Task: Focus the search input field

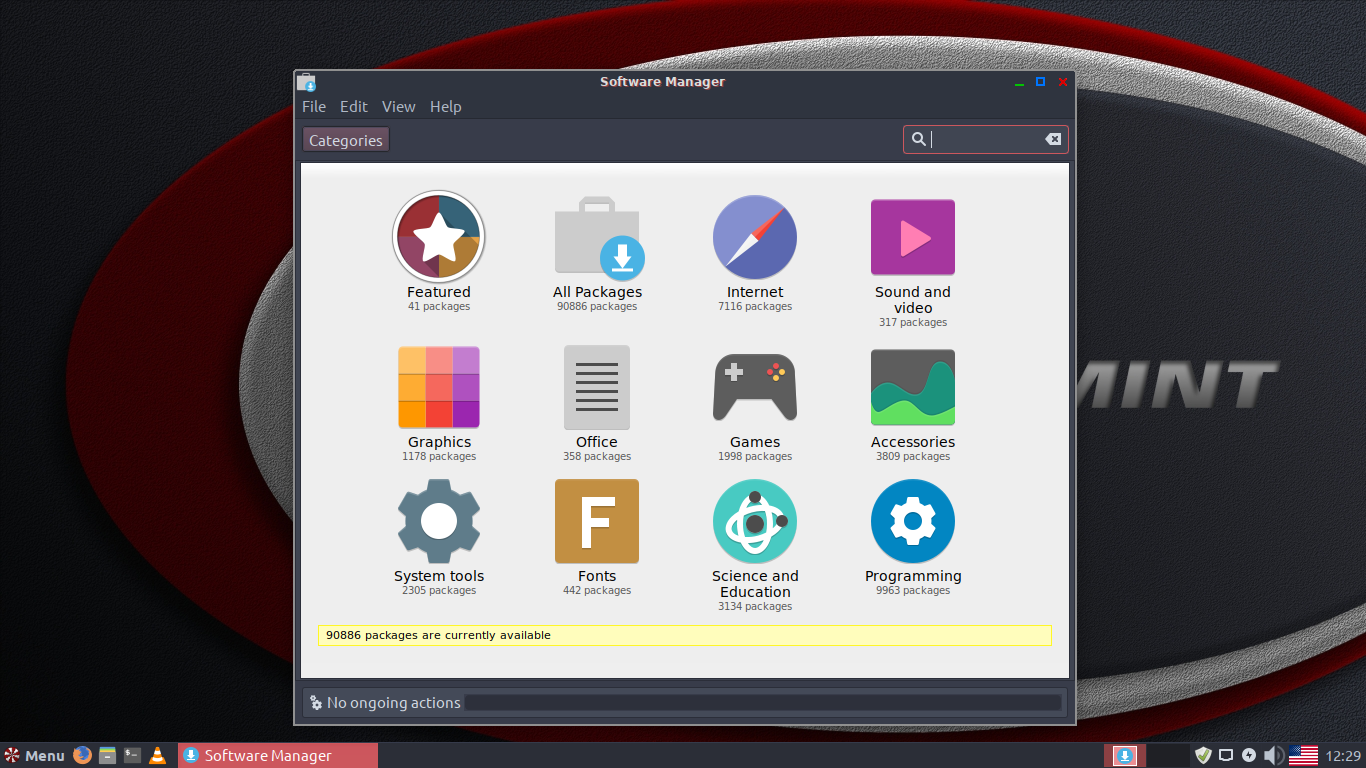Action: 986,140
